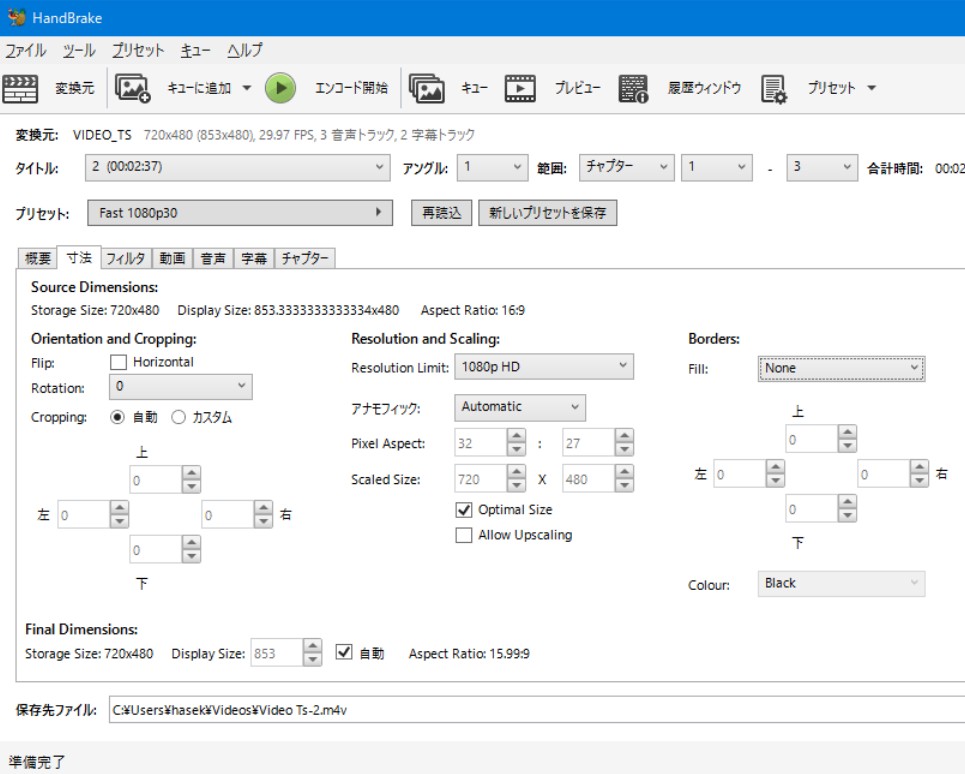
Task: Switch to 音声 tab
Action: (x=213, y=258)
